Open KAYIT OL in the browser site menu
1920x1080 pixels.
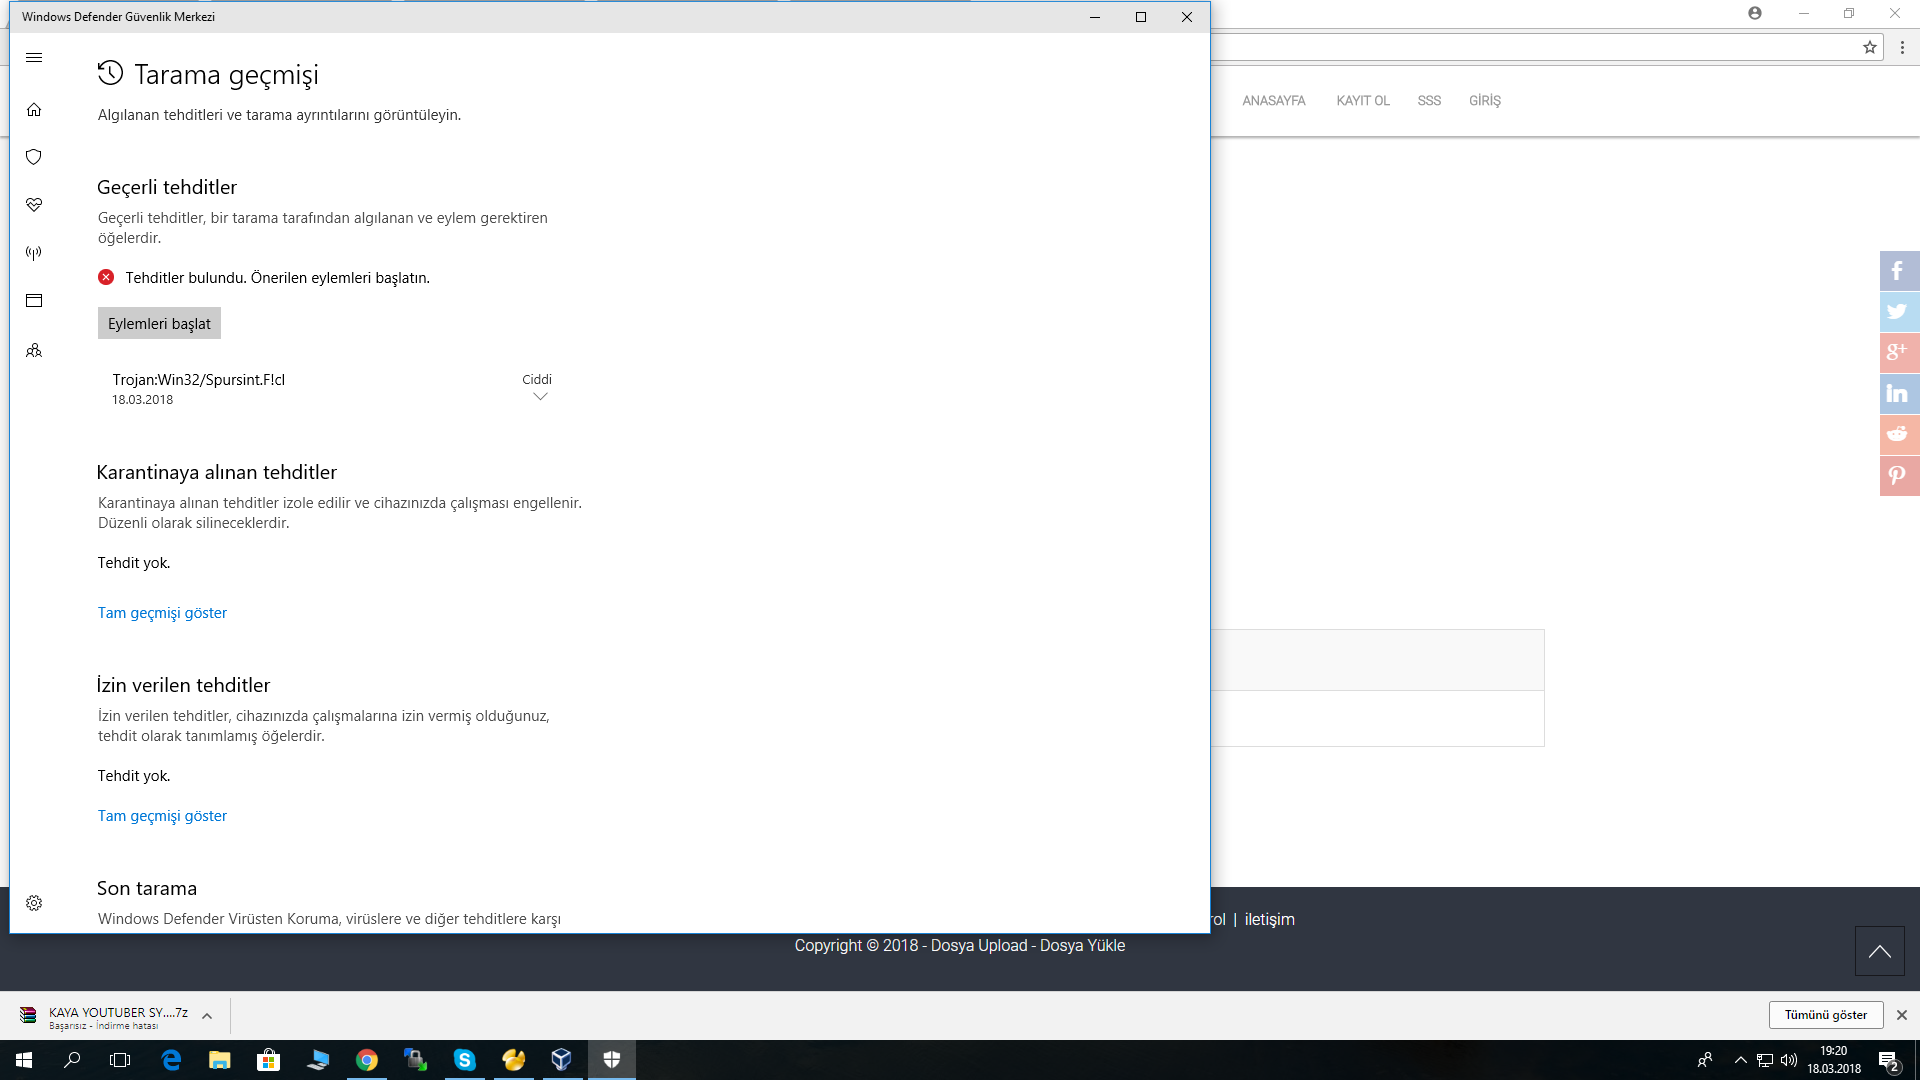[x=1363, y=101]
